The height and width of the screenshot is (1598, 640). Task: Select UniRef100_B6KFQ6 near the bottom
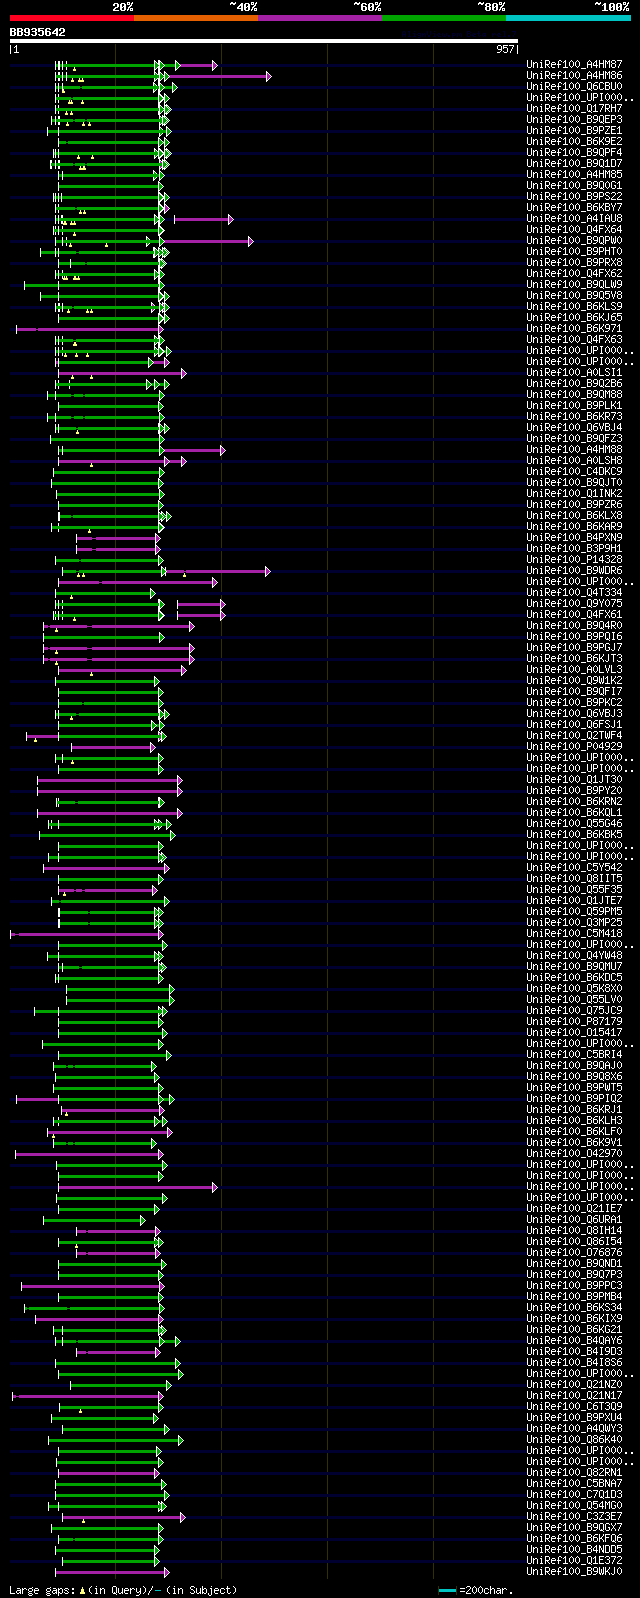[x=574, y=1539]
